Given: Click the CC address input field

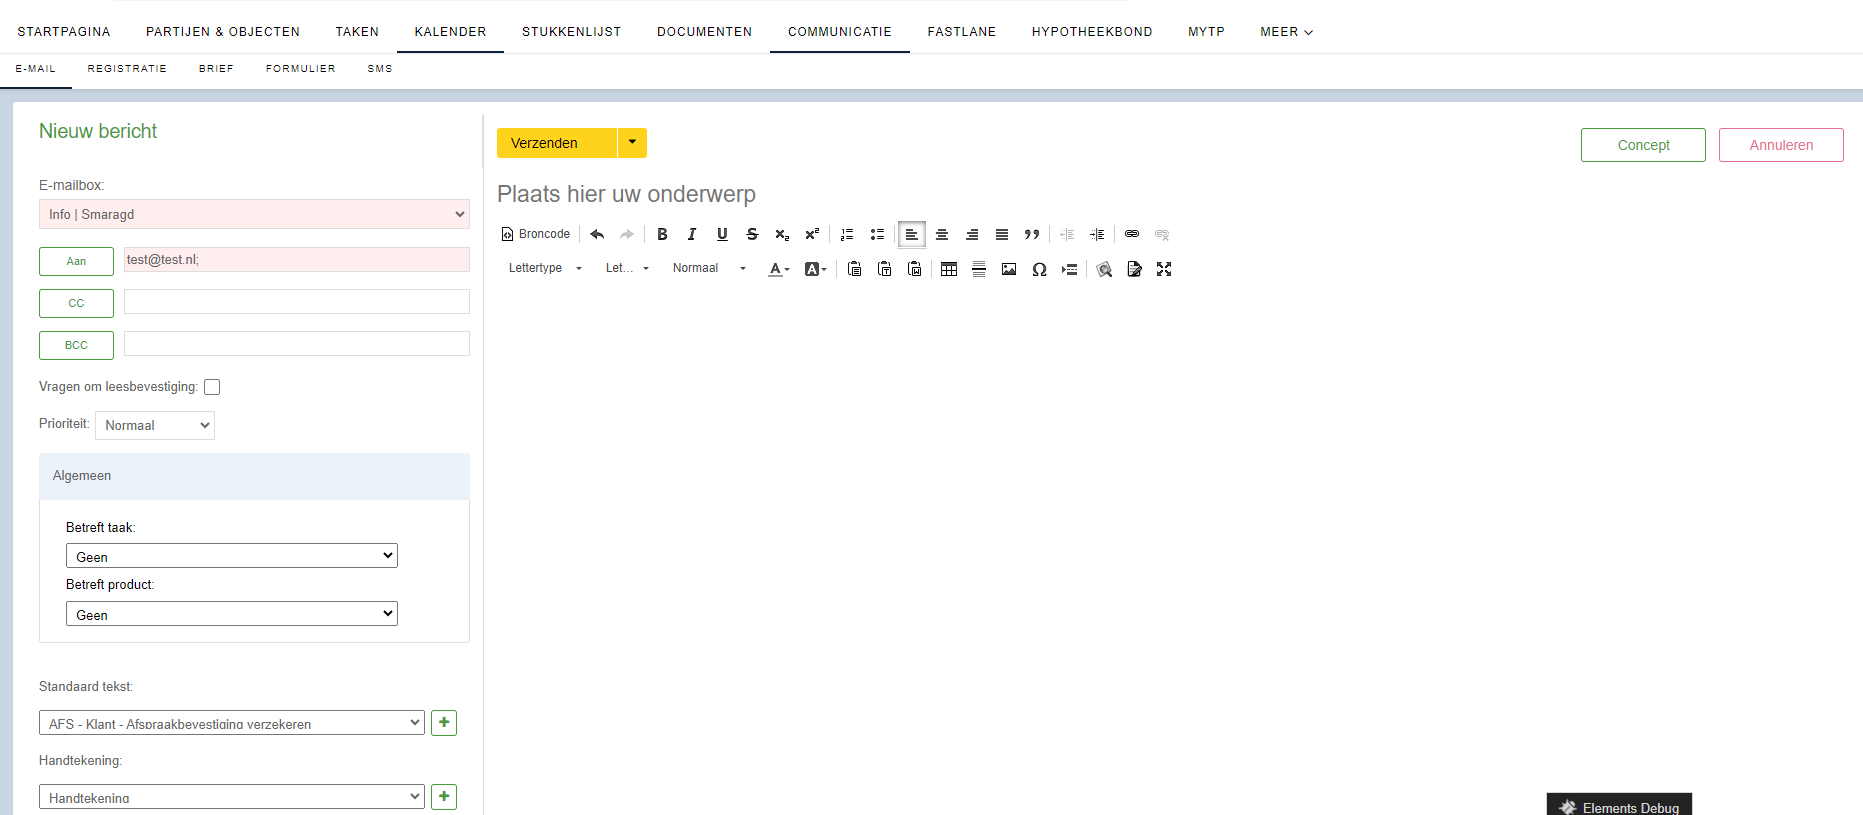Looking at the screenshot, I should pyautogui.click(x=297, y=302).
